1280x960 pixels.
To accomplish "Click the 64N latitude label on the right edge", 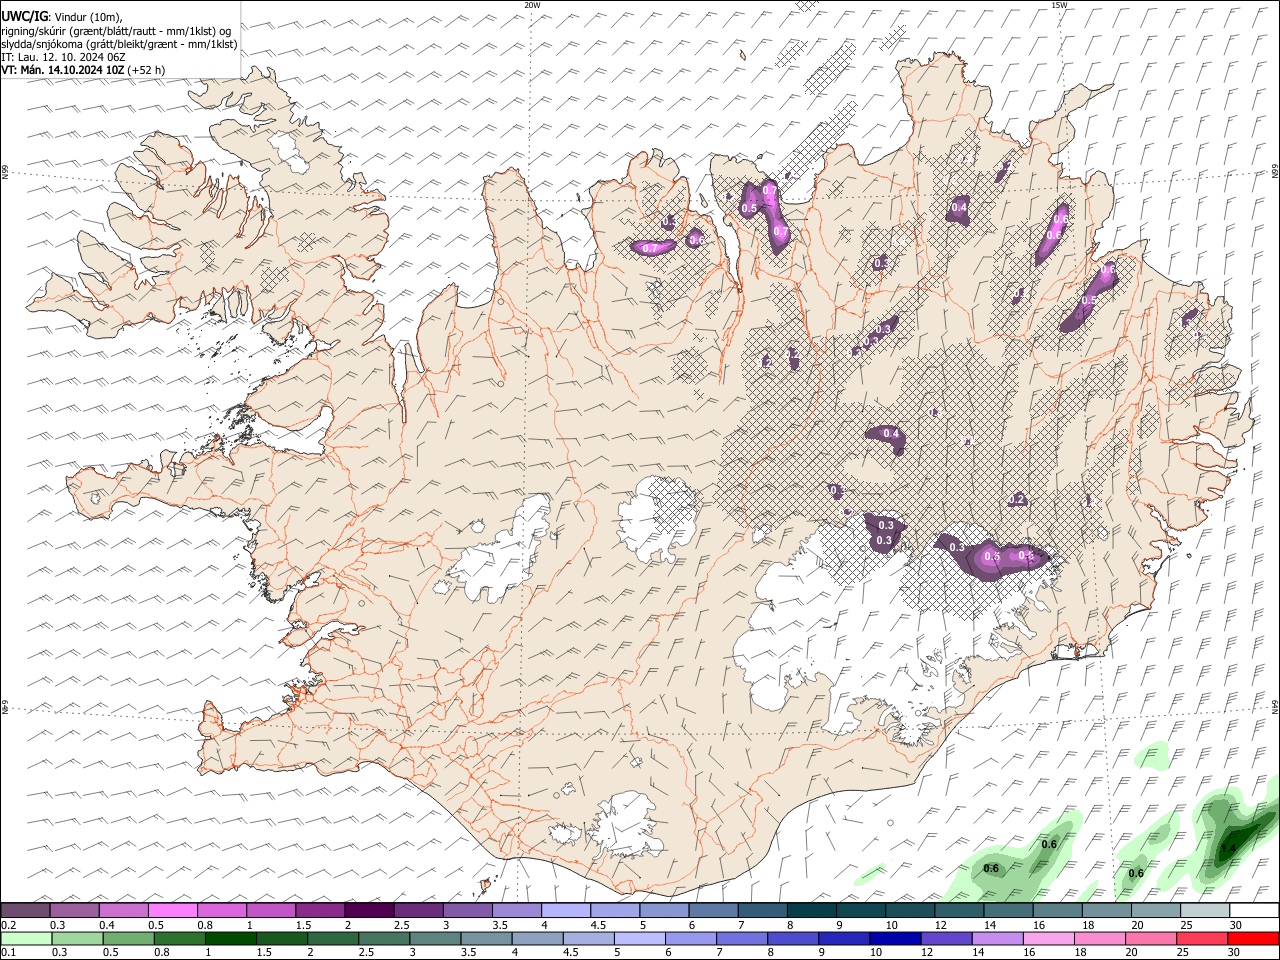I will pyautogui.click(x=1275, y=707).
